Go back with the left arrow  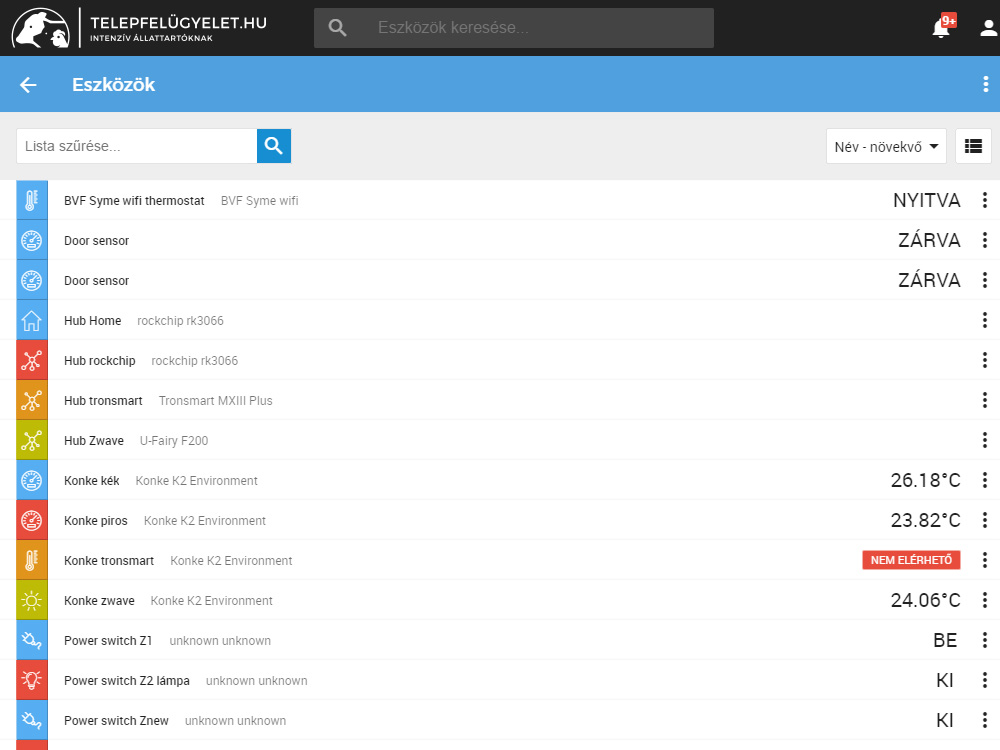pyautogui.click(x=28, y=84)
